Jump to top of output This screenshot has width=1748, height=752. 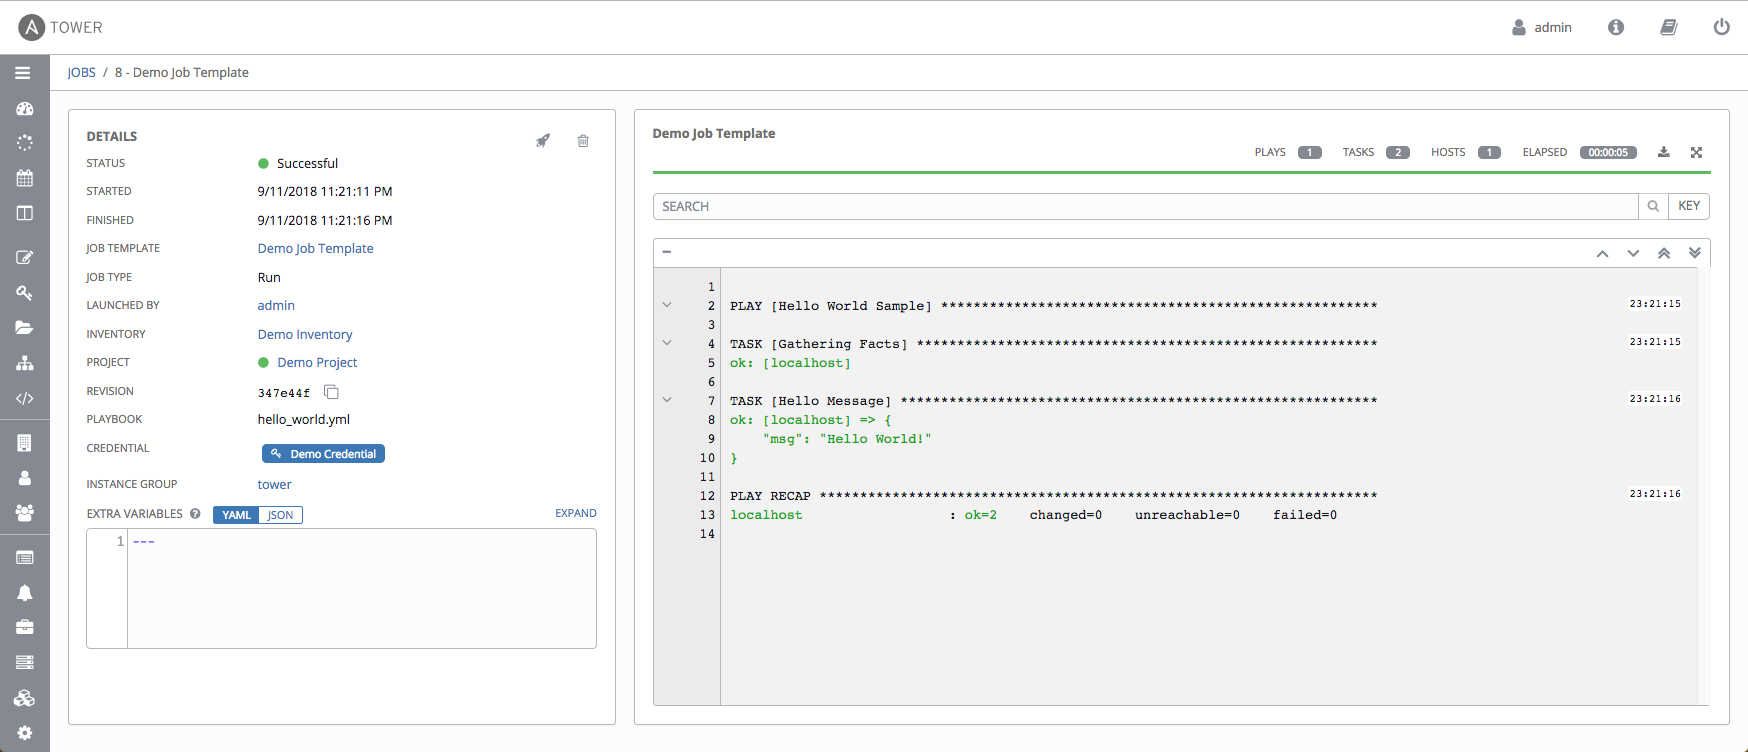(x=1664, y=253)
